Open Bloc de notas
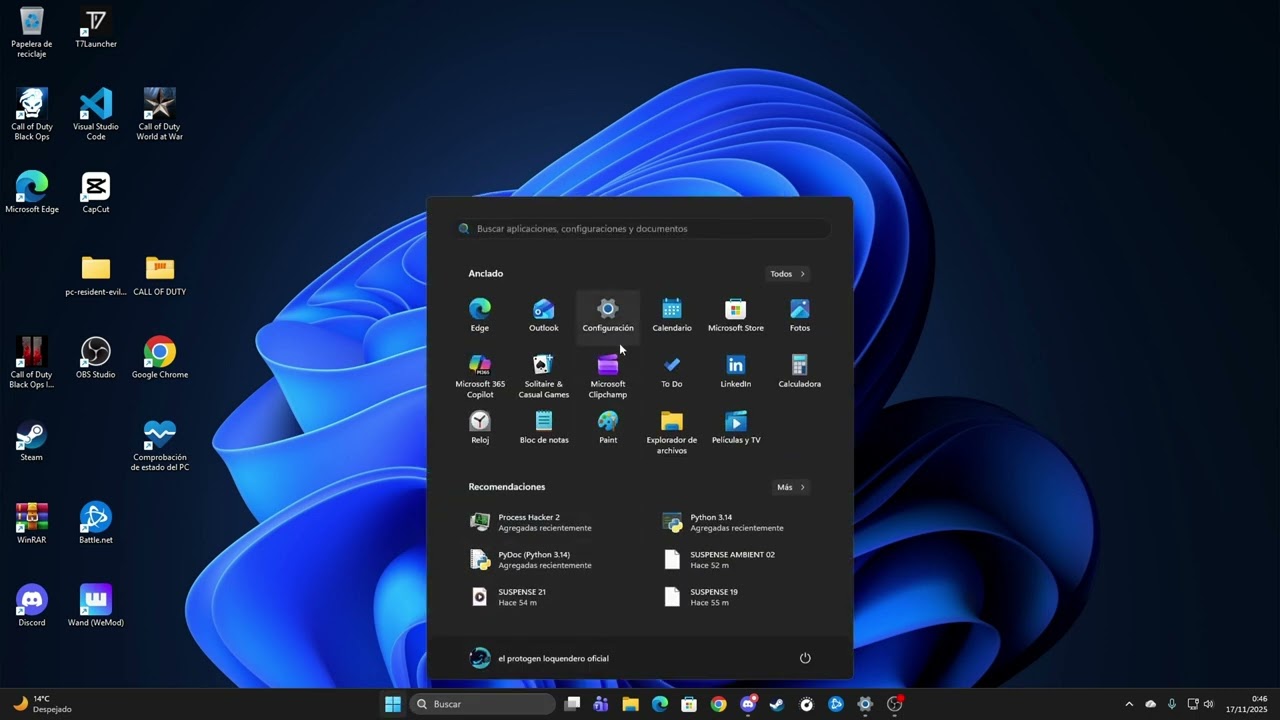The height and width of the screenshot is (720, 1280). [544, 427]
